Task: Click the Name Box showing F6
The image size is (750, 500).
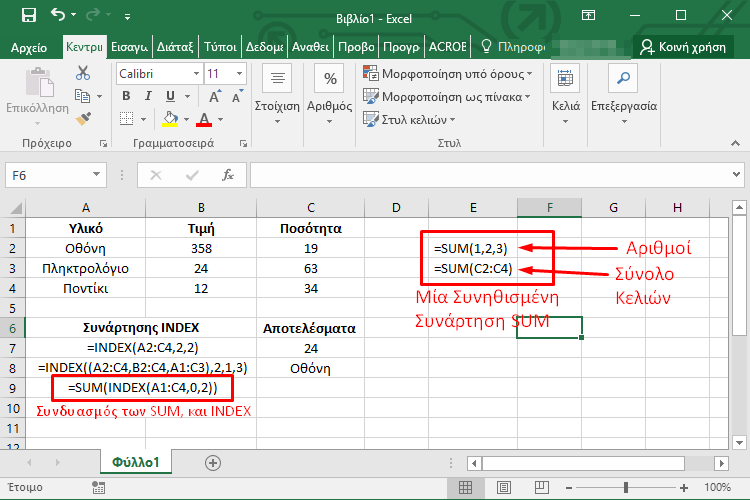Action: coord(48,175)
